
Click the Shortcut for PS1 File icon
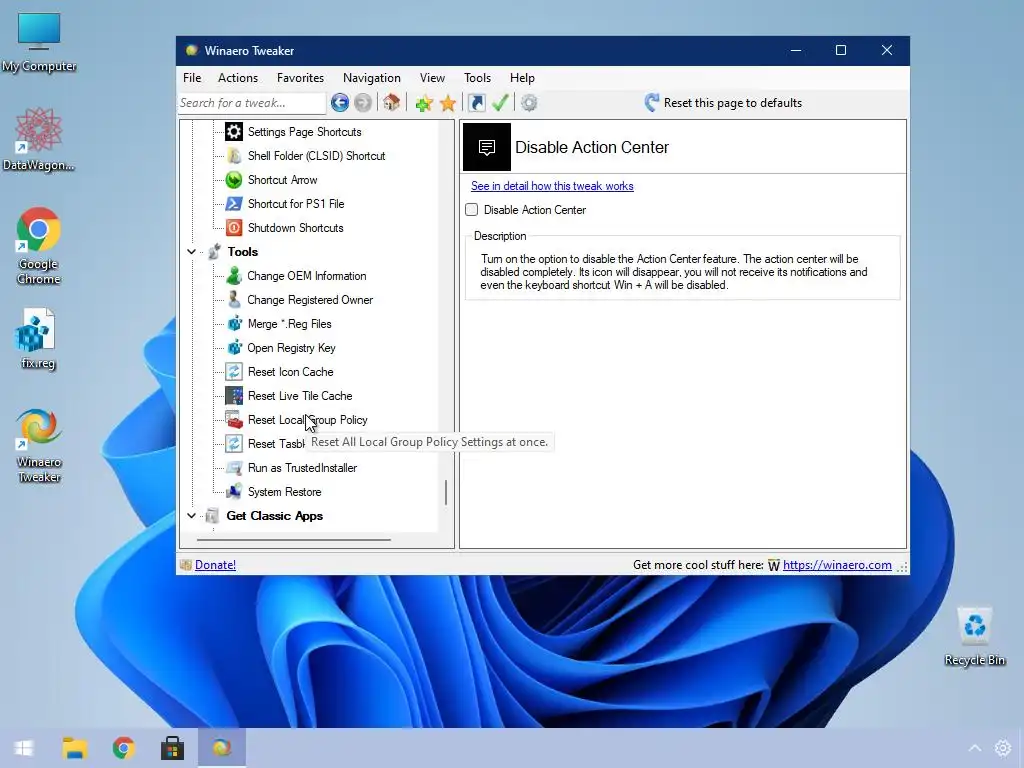234,204
